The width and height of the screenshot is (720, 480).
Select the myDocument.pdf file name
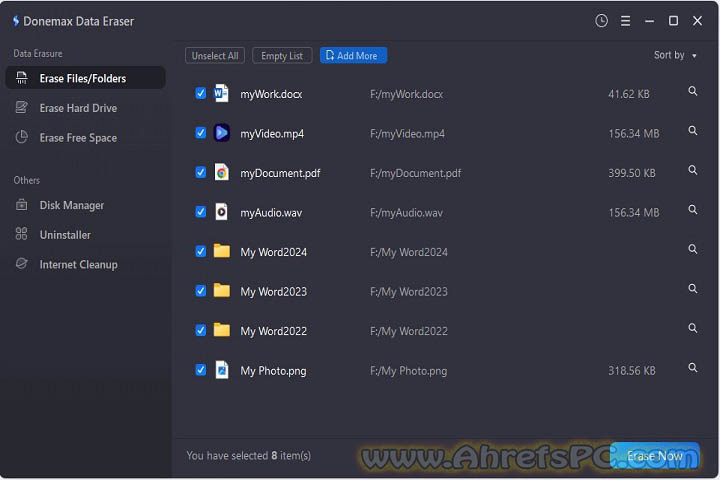click(280, 173)
